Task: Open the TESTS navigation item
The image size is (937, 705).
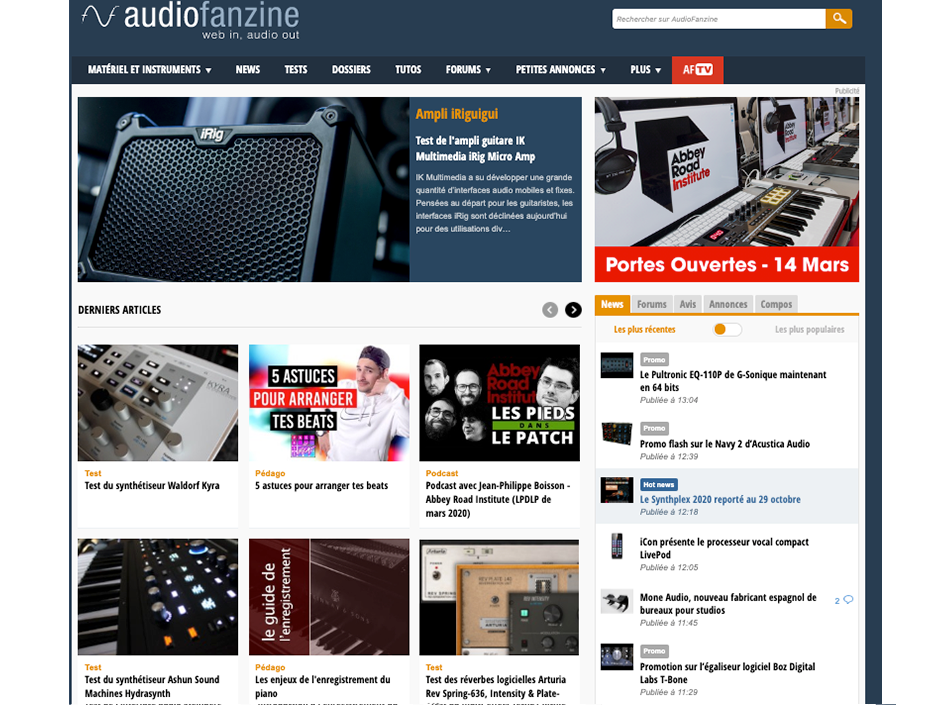Action: coord(296,70)
